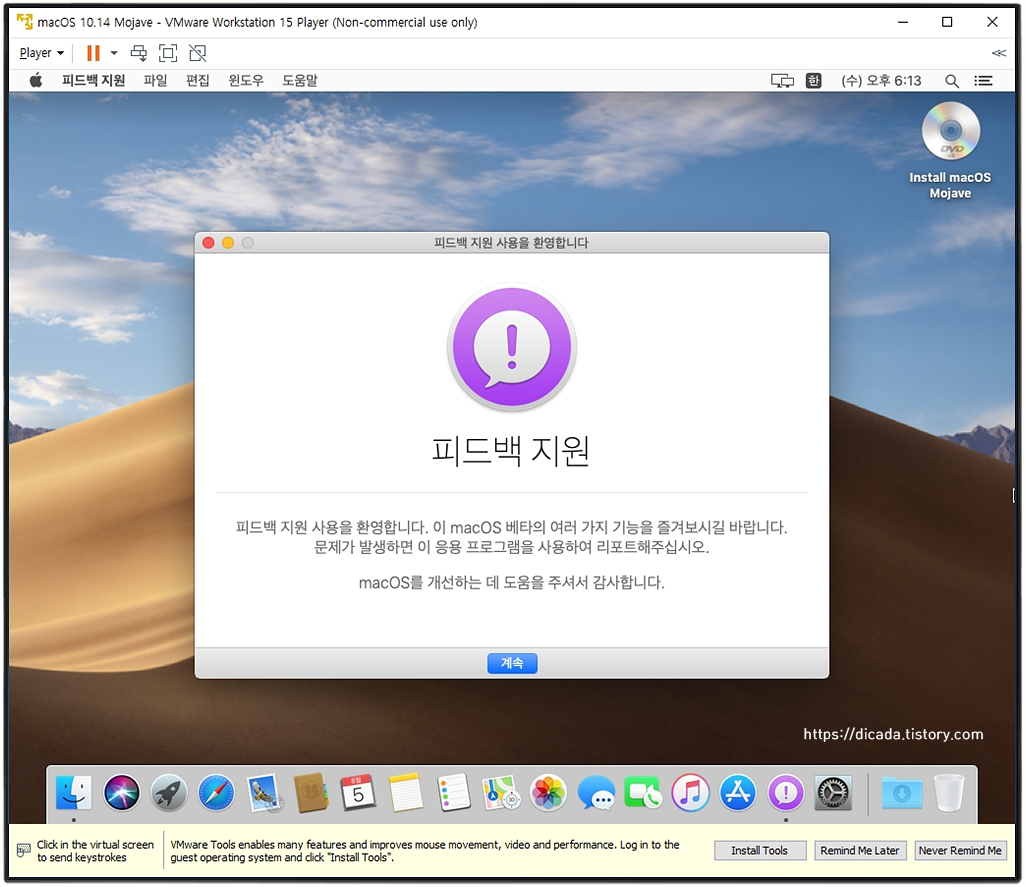Open App Store in dock
The image size is (1026, 887).
[x=738, y=793]
